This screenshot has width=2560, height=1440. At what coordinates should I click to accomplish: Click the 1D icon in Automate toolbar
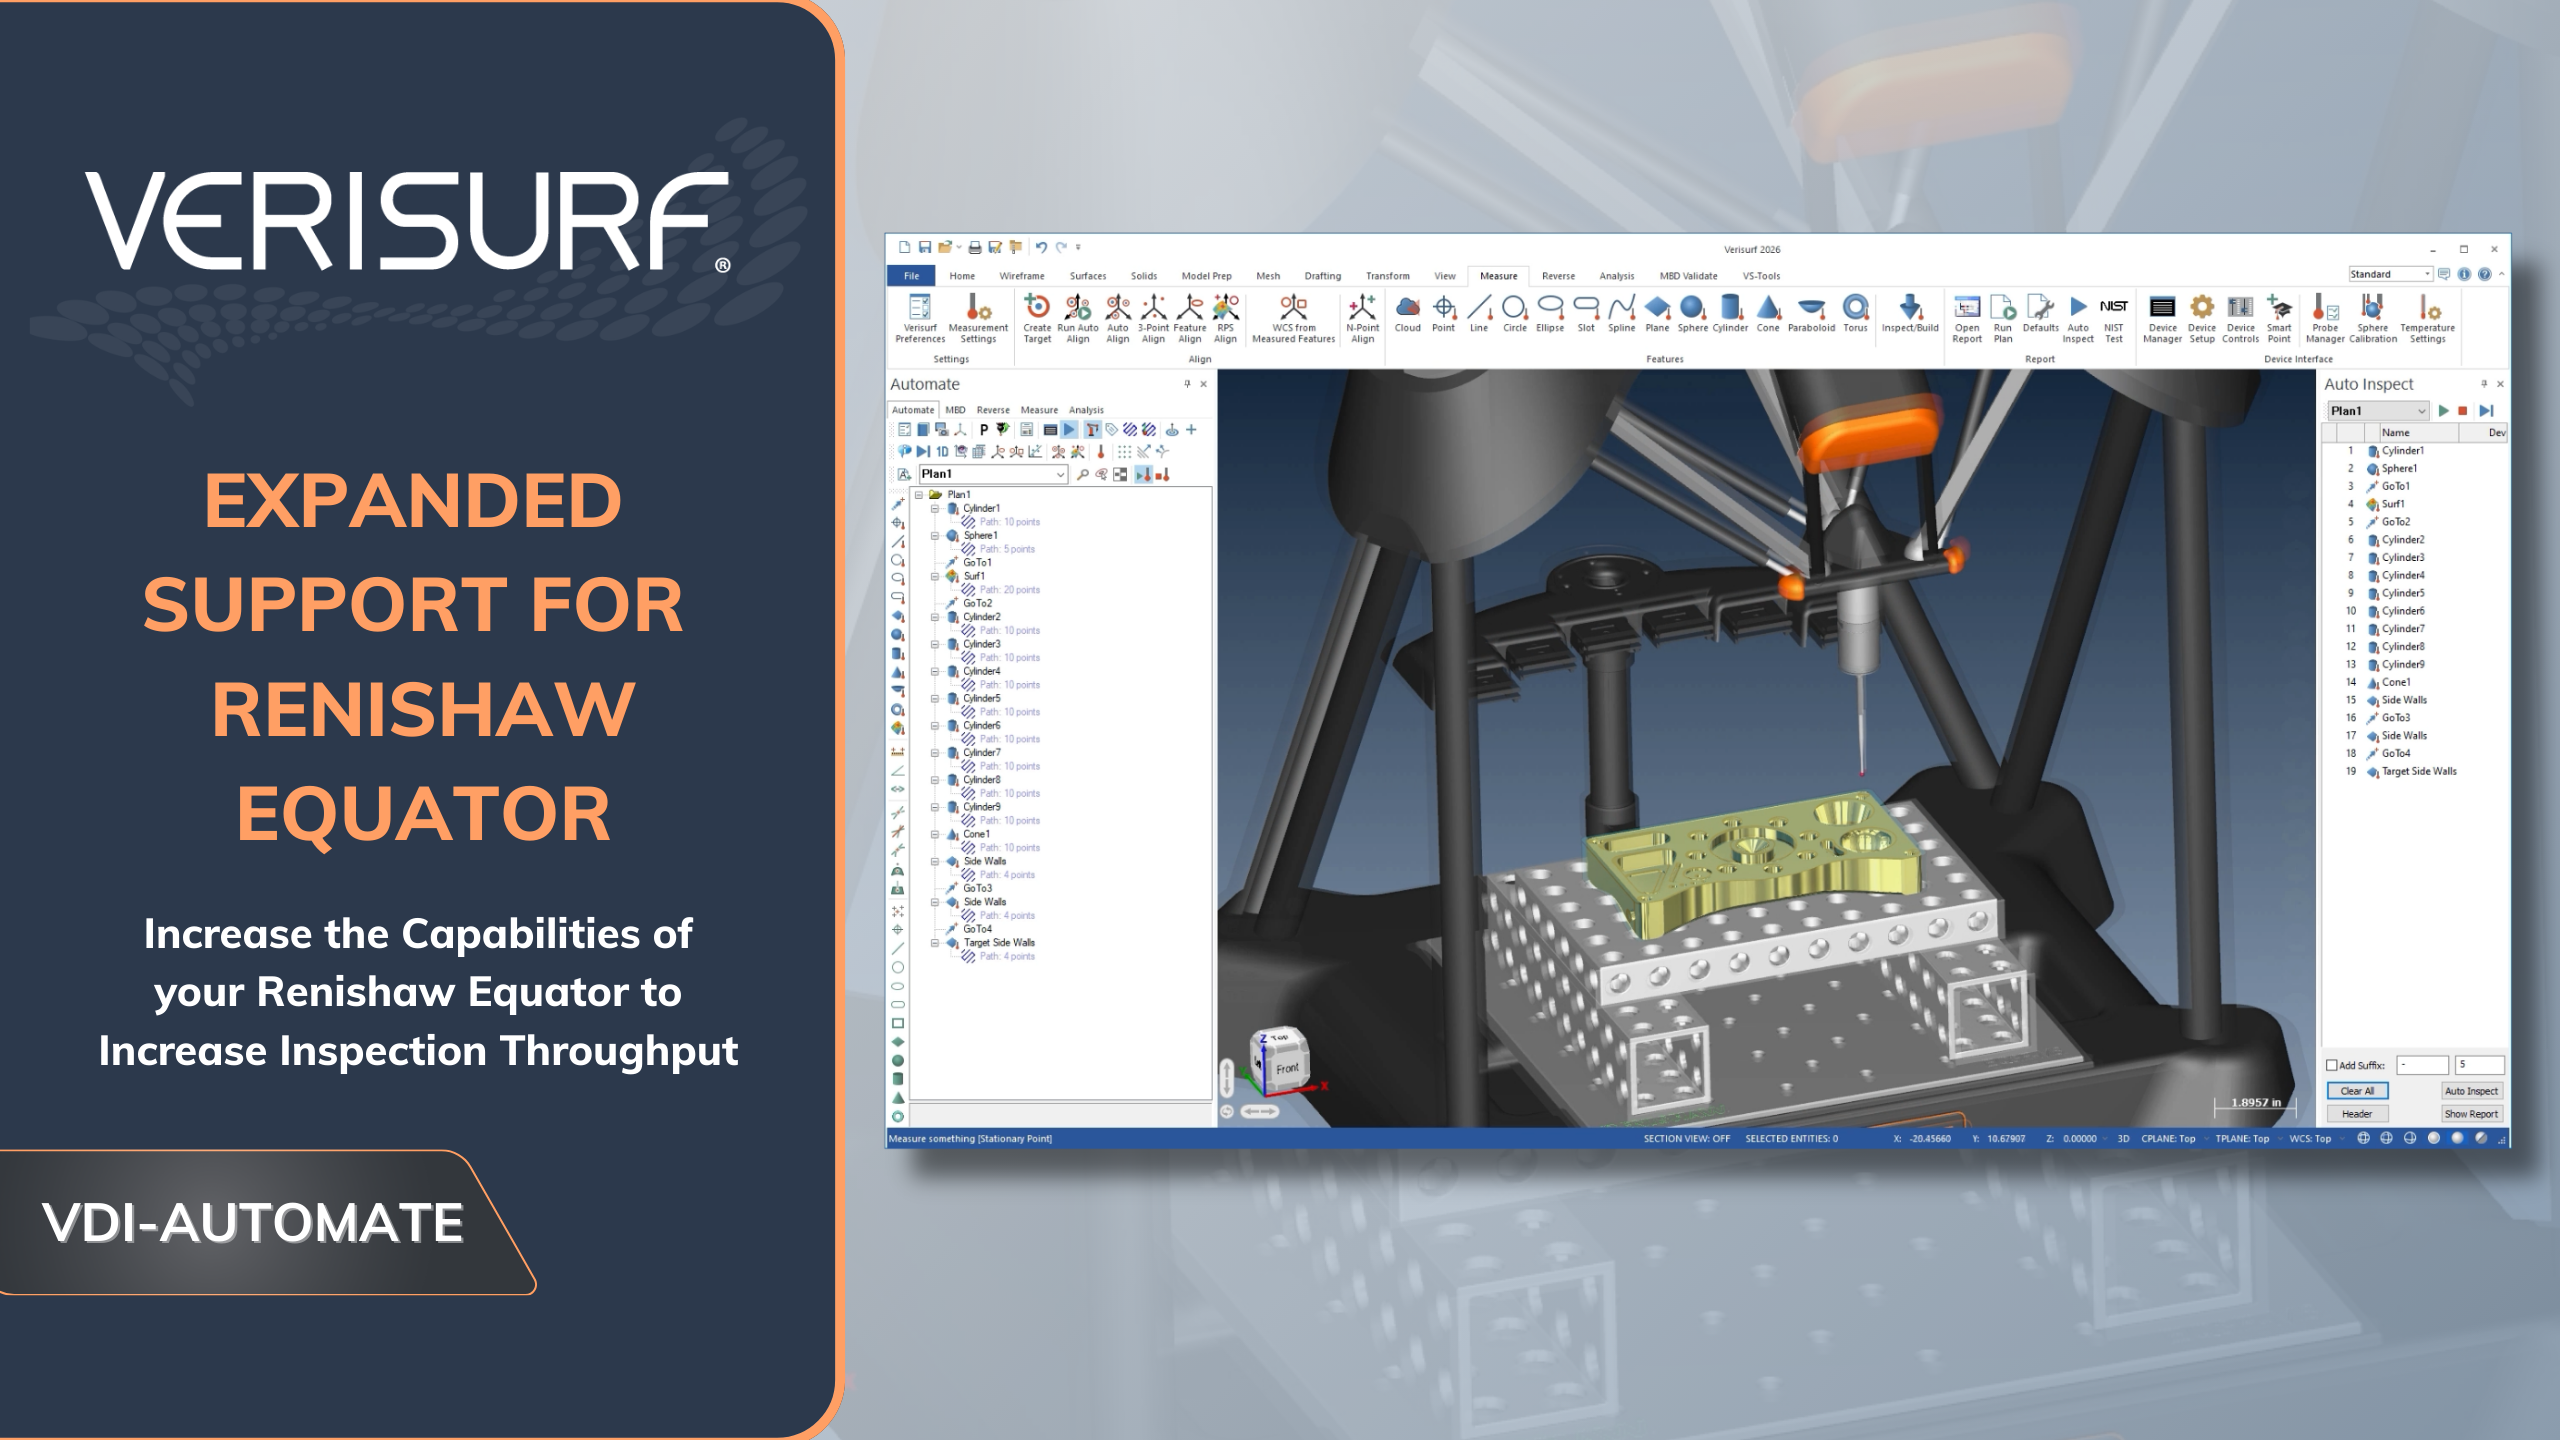(x=942, y=452)
